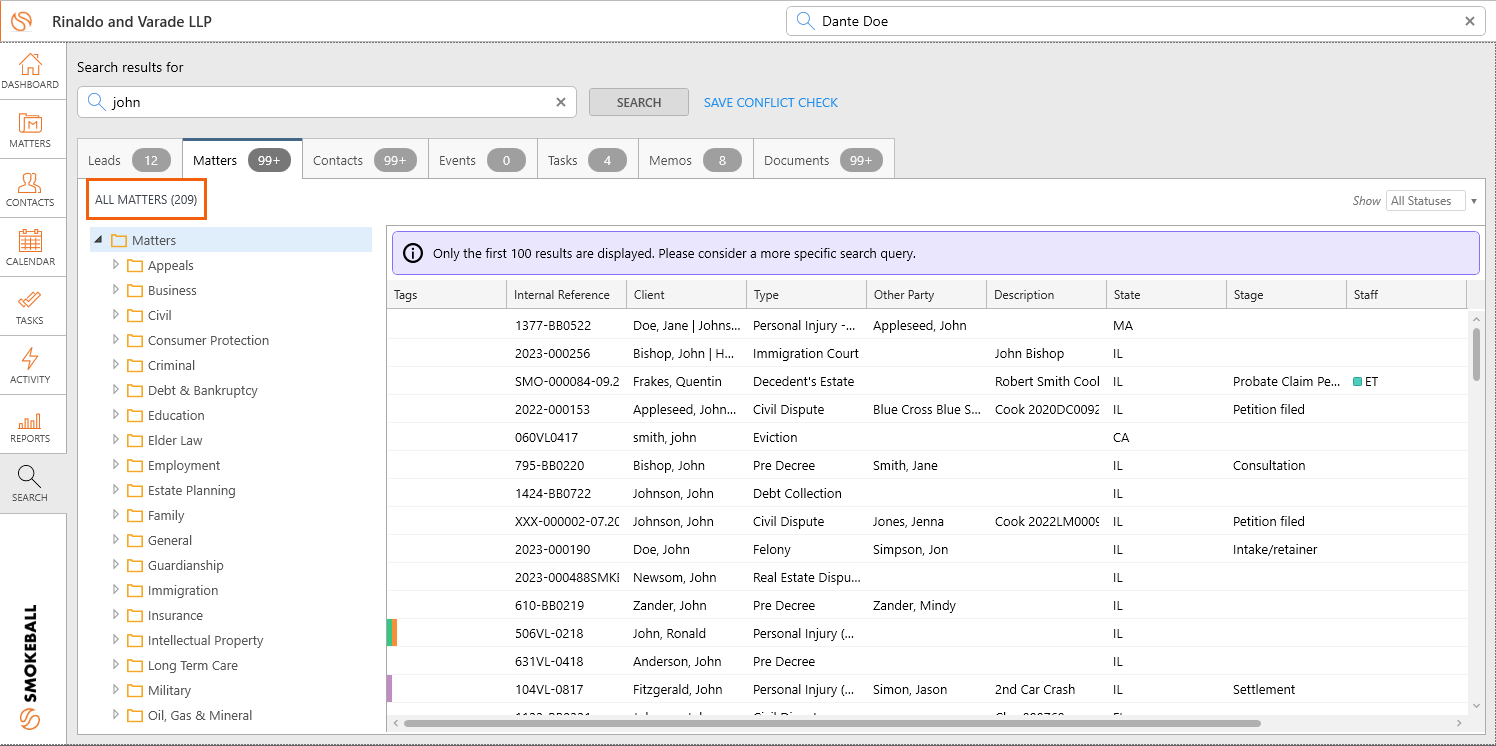
Task: Open Tasks from the sidebar
Action: pos(30,307)
